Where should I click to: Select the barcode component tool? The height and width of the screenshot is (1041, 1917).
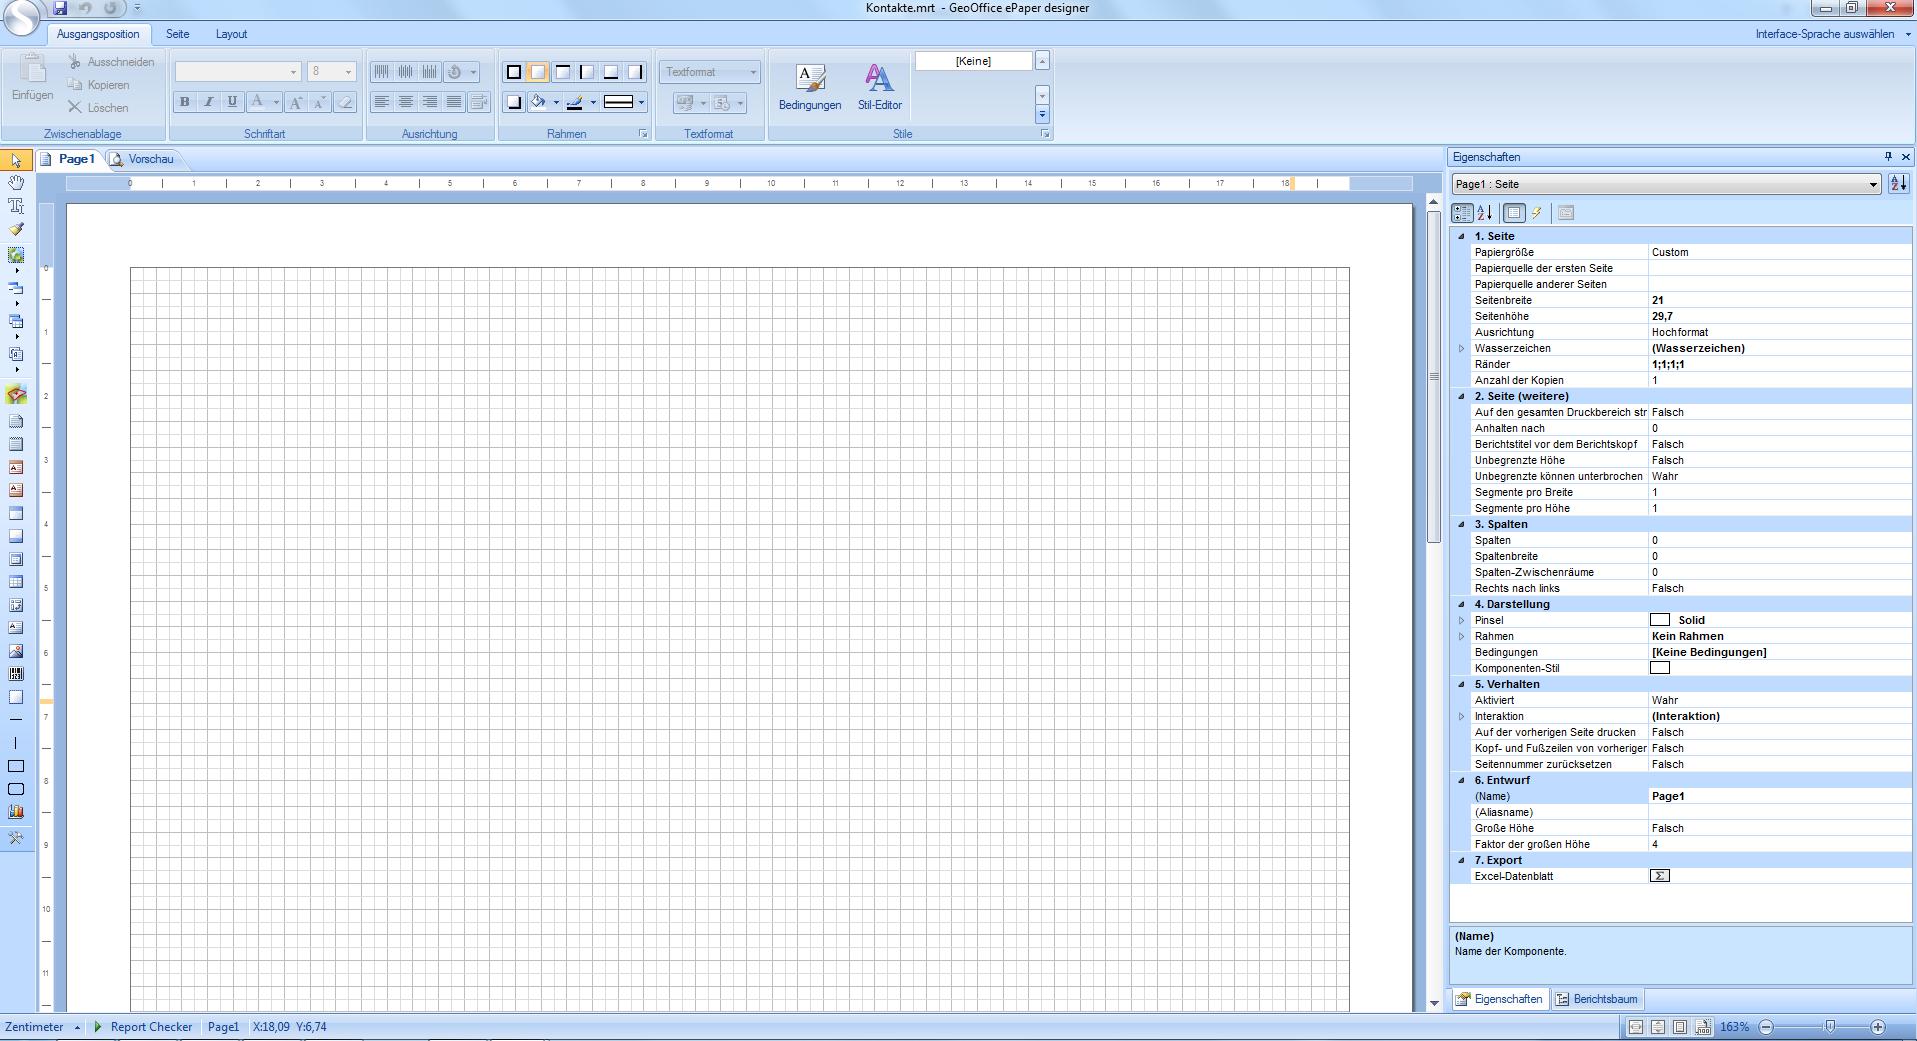[16, 674]
